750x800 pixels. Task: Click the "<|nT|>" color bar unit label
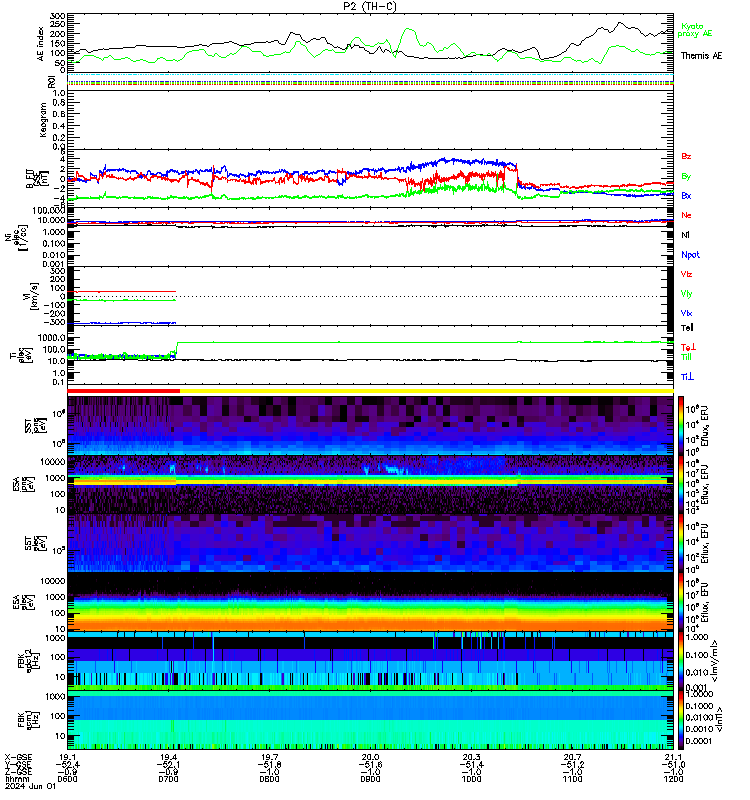(x=718, y=720)
